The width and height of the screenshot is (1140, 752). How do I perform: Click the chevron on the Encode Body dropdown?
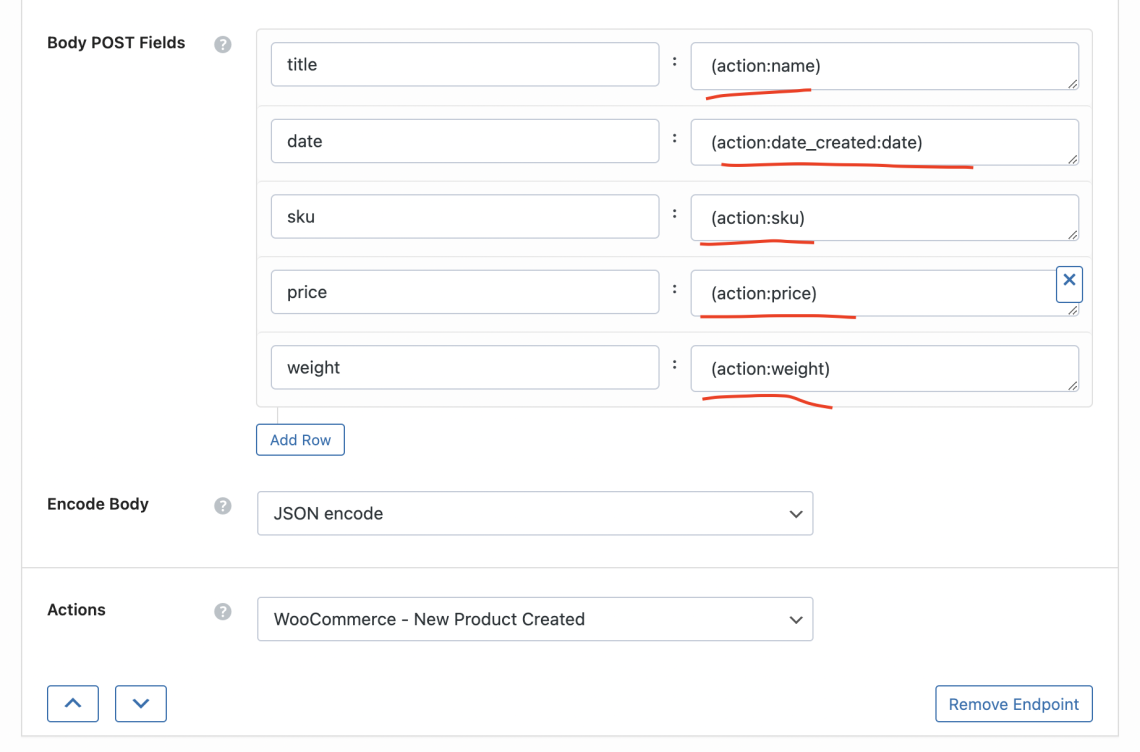coord(796,513)
